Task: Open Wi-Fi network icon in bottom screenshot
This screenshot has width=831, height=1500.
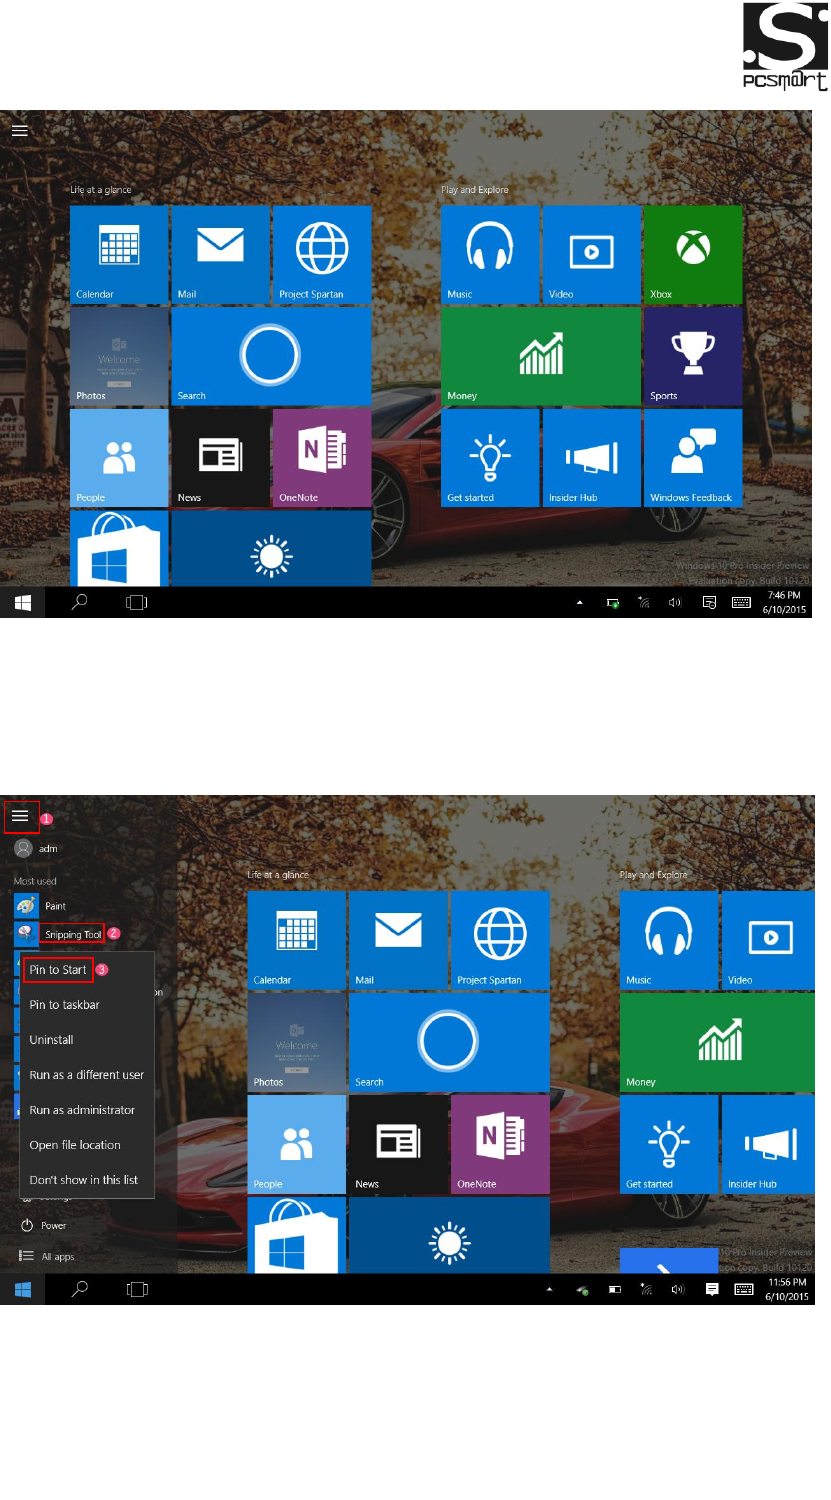Action: [x=646, y=1290]
